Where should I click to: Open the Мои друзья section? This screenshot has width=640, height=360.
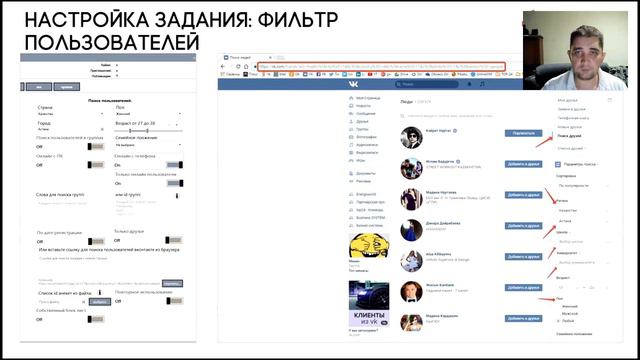point(568,100)
